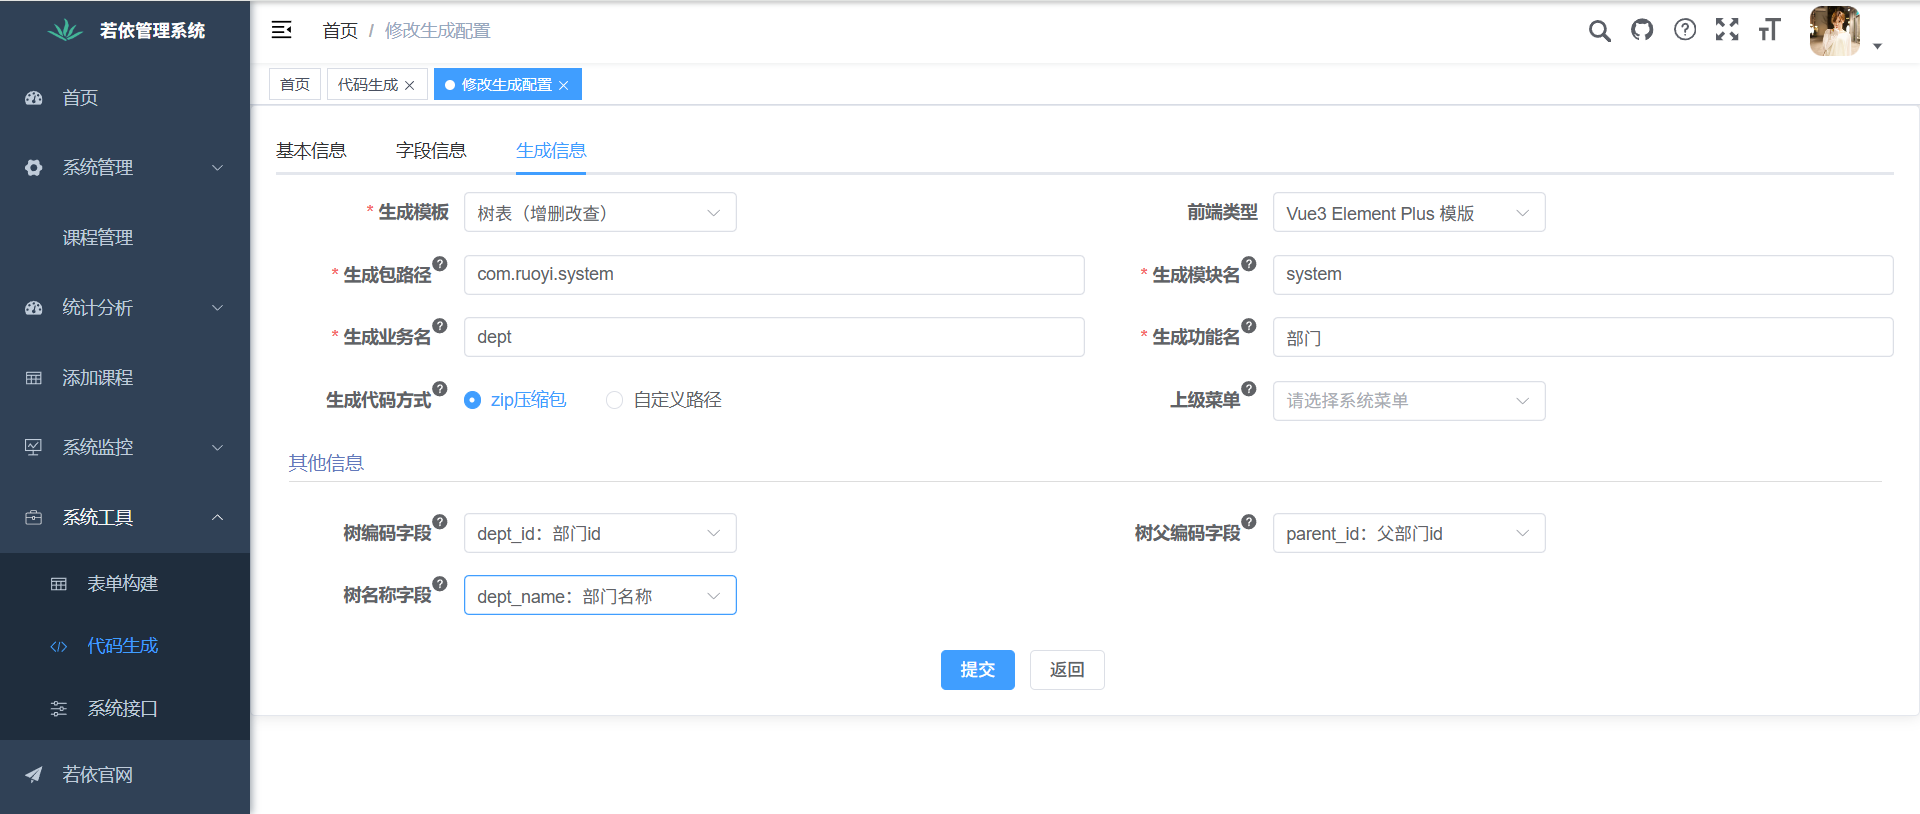Switch to the 字段信息 tab

point(431,151)
